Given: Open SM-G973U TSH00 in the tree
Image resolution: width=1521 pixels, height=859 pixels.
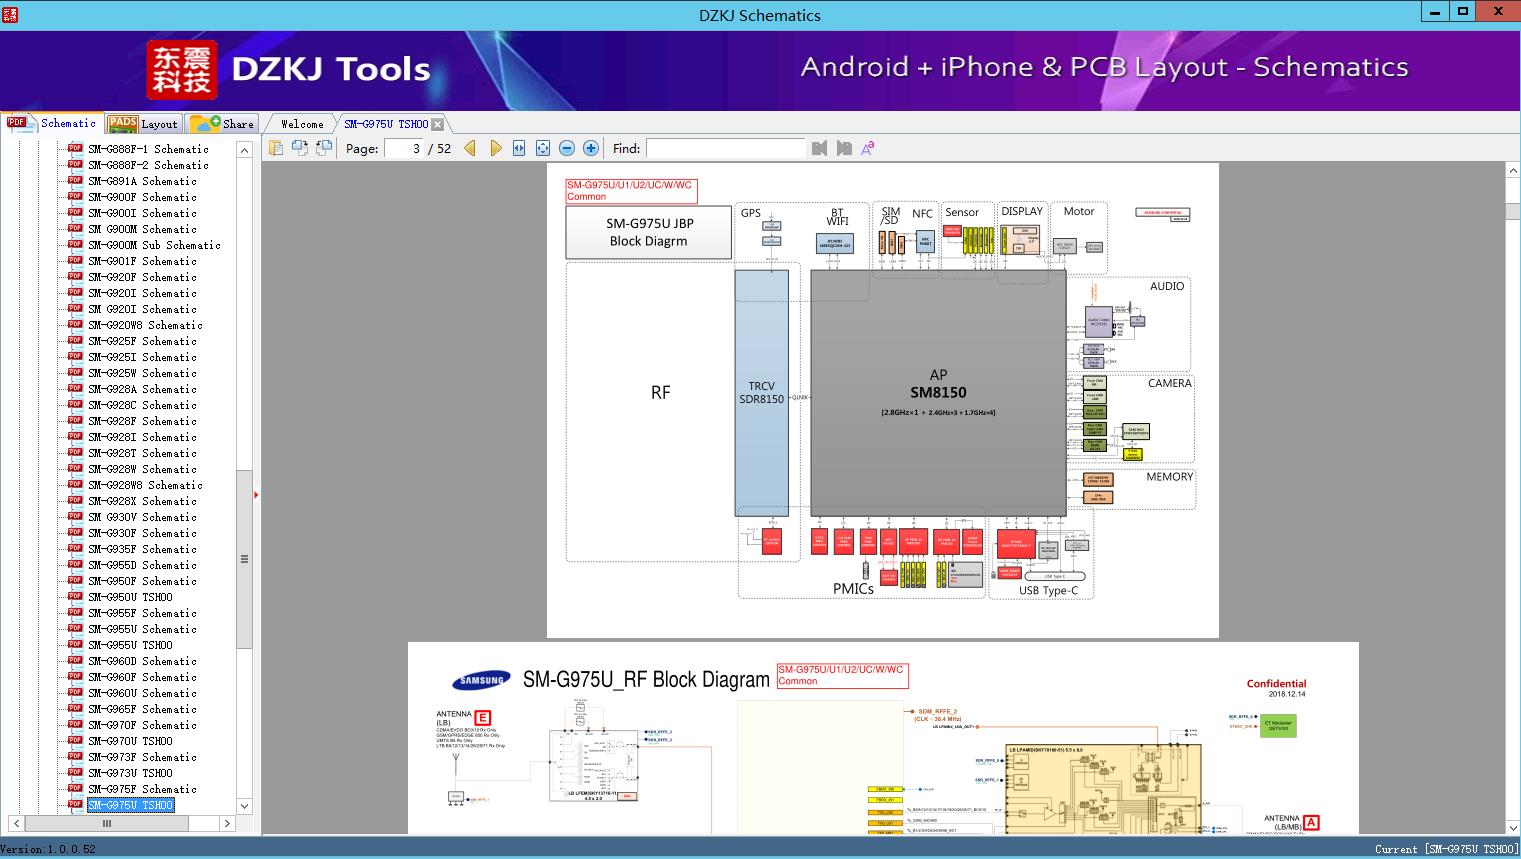Looking at the screenshot, I should coord(130,773).
